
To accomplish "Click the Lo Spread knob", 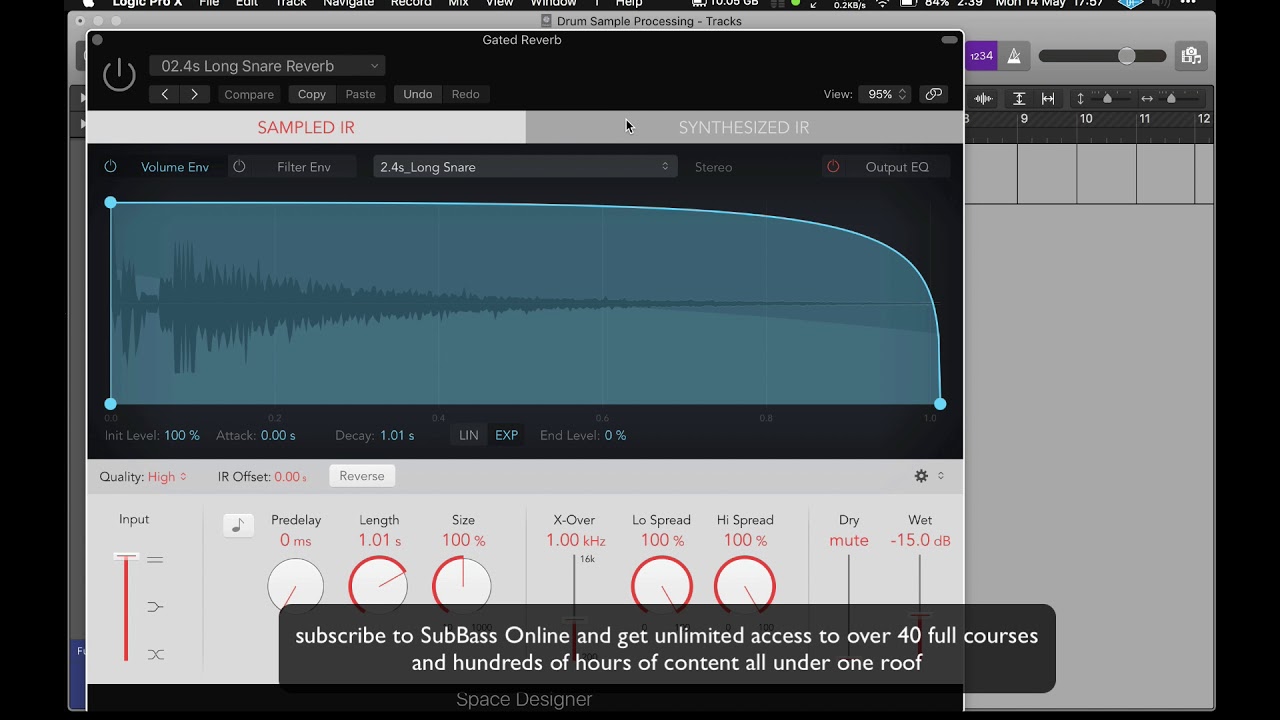I will pyautogui.click(x=662, y=586).
